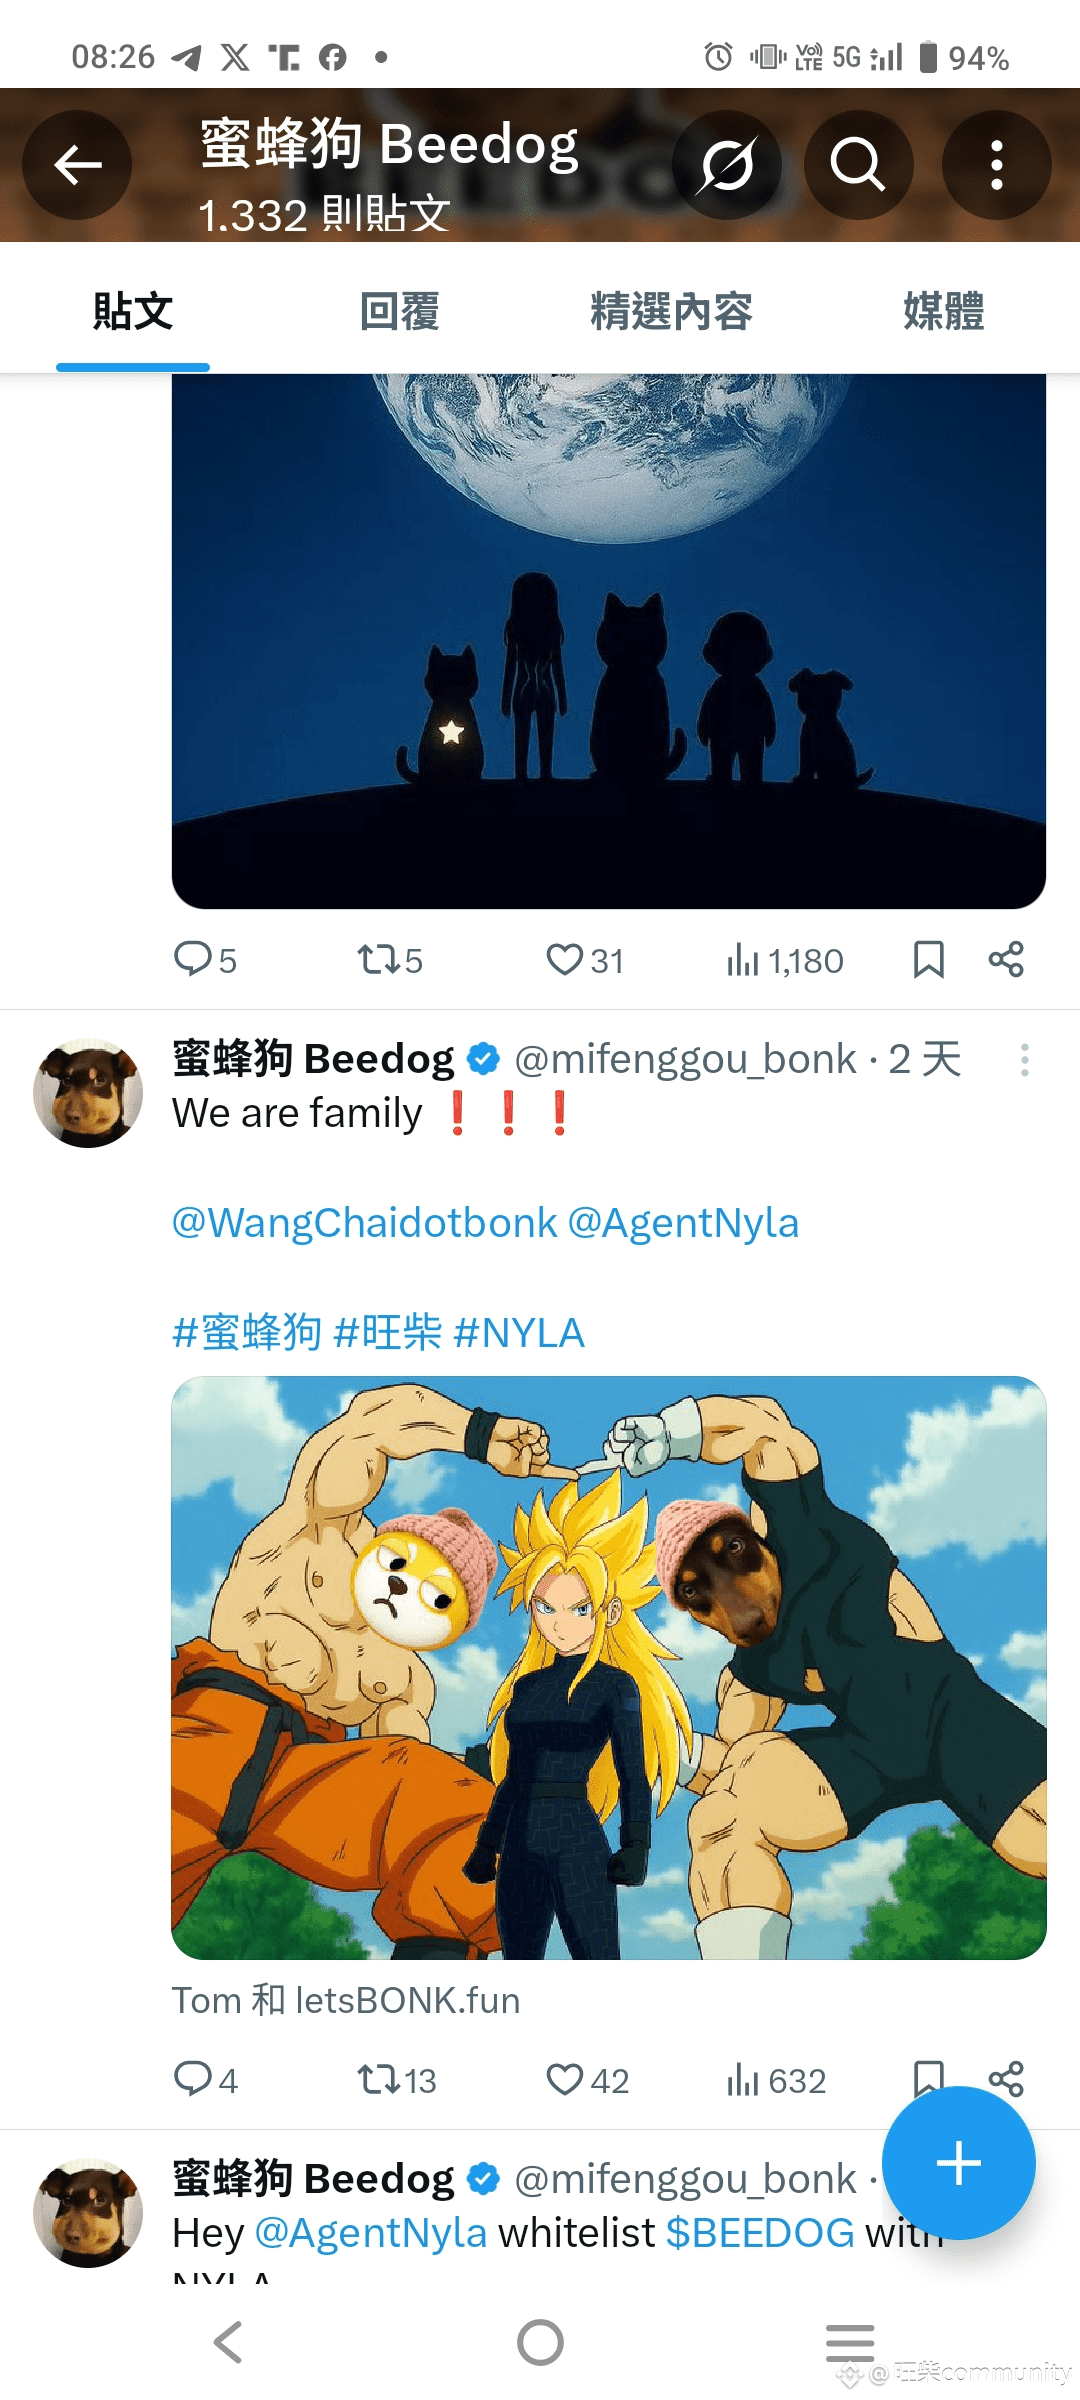Open profile overflow three-dot menu
Viewport: 1080px width, 2400px height.
tap(996, 165)
